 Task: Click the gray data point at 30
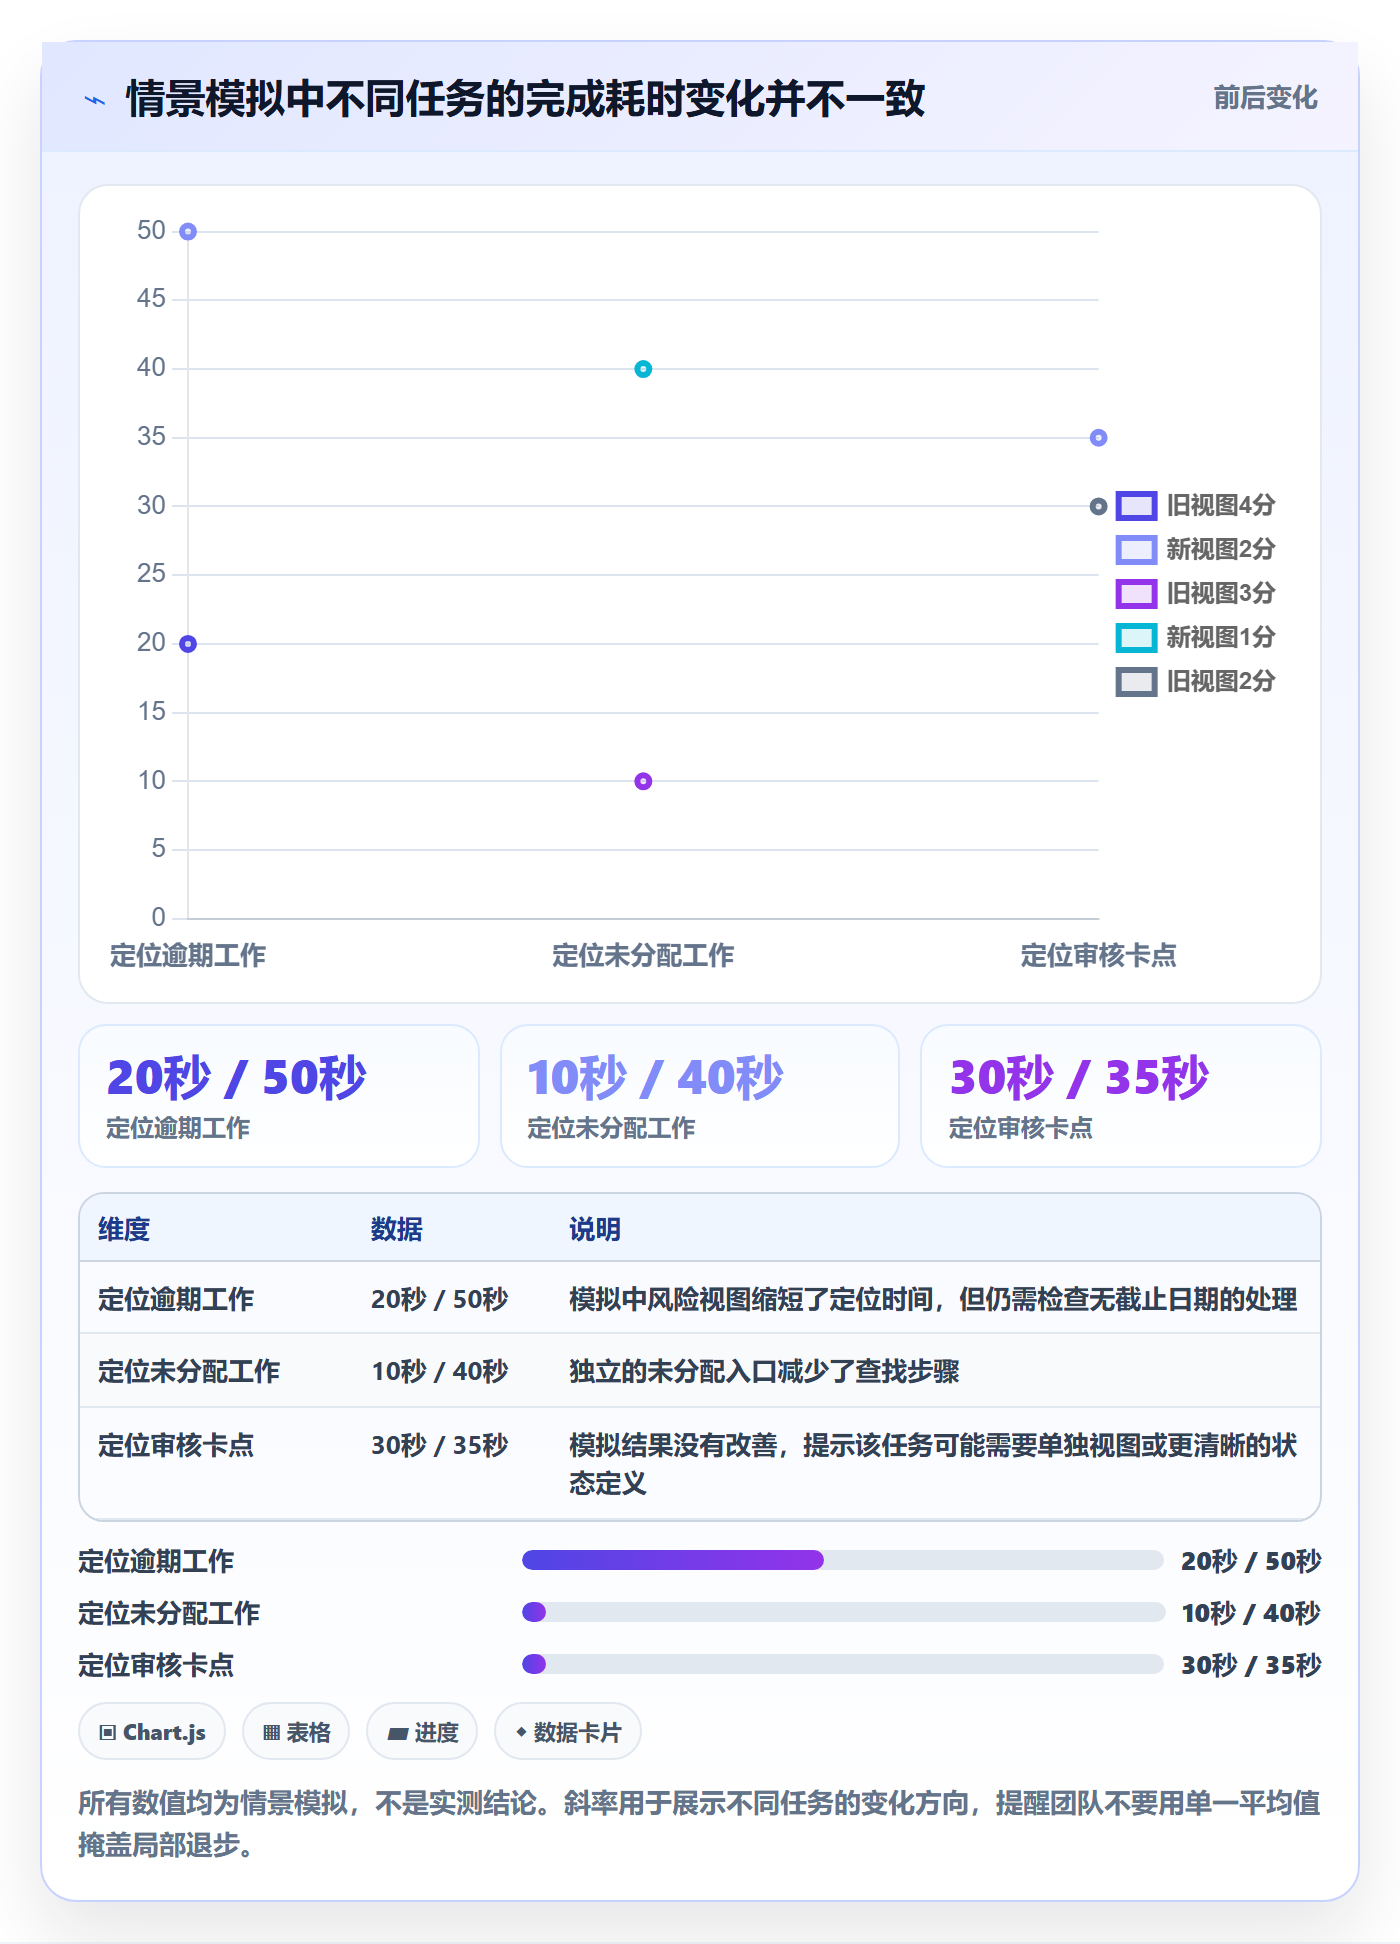pos(1098,507)
